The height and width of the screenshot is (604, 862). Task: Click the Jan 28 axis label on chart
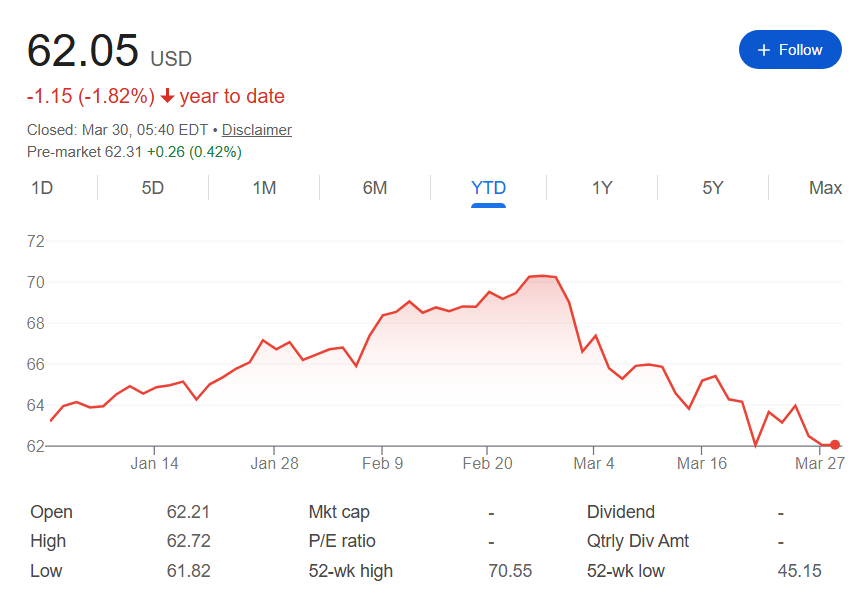click(x=274, y=463)
